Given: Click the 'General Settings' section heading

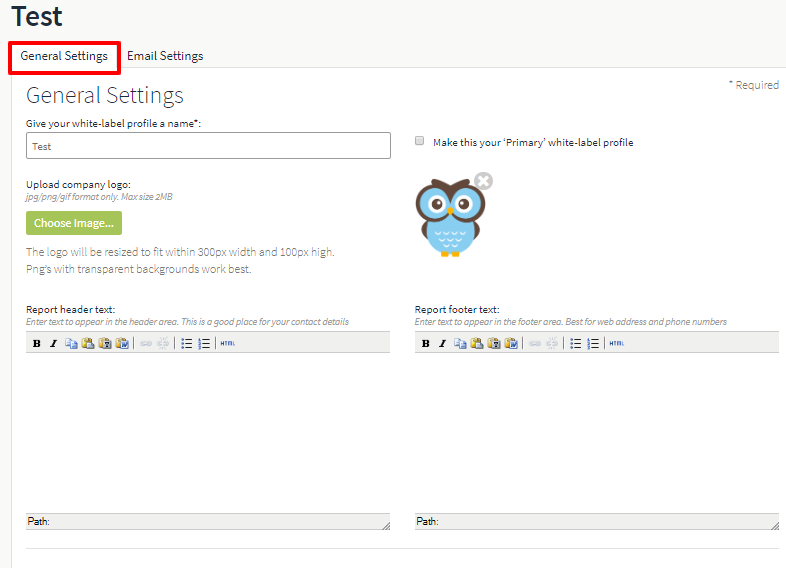Looking at the screenshot, I should (105, 95).
